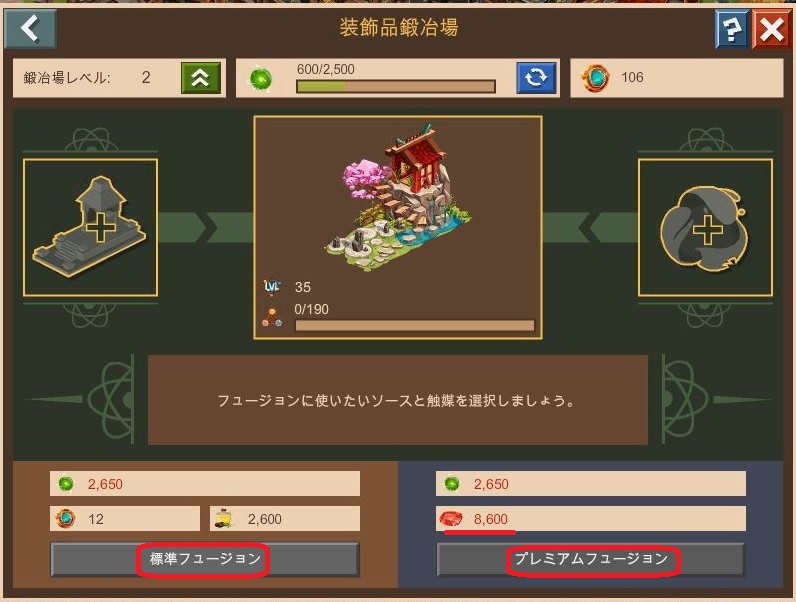Click the potion bottle cost 2,600 field
796x602 pixels.
coord(285,519)
